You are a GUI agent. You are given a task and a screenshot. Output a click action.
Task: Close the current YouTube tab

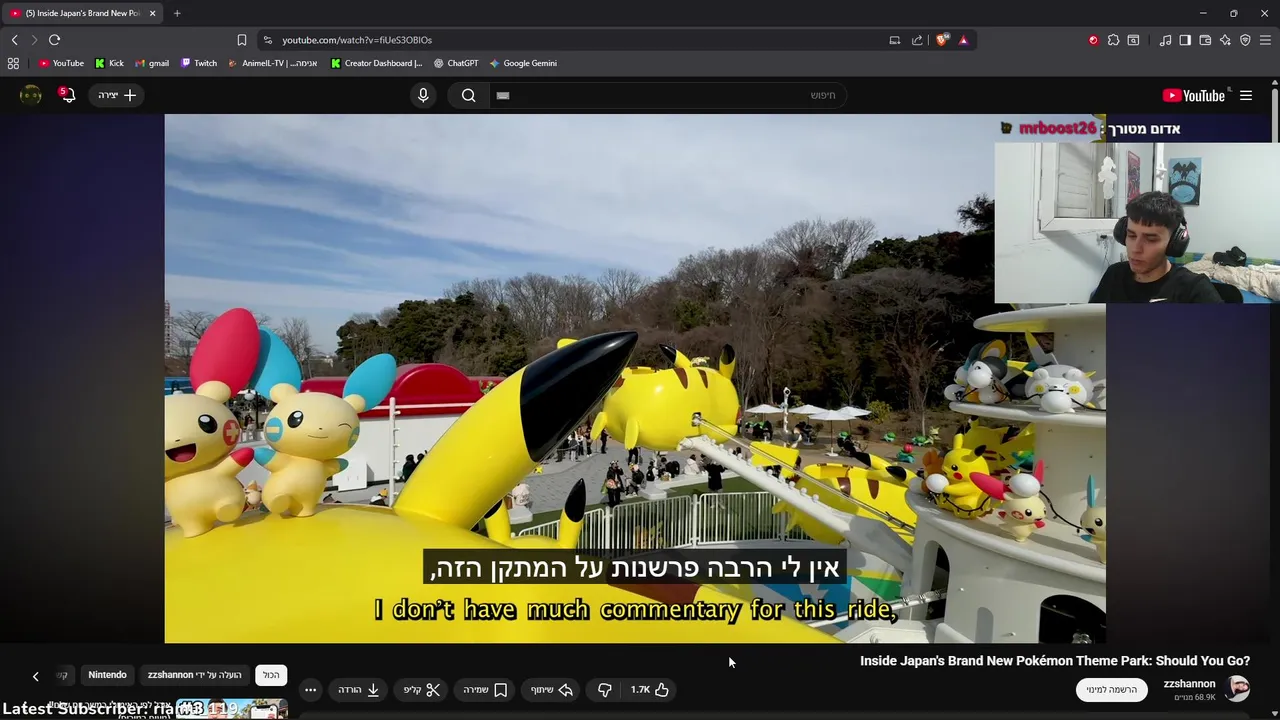(153, 13)
